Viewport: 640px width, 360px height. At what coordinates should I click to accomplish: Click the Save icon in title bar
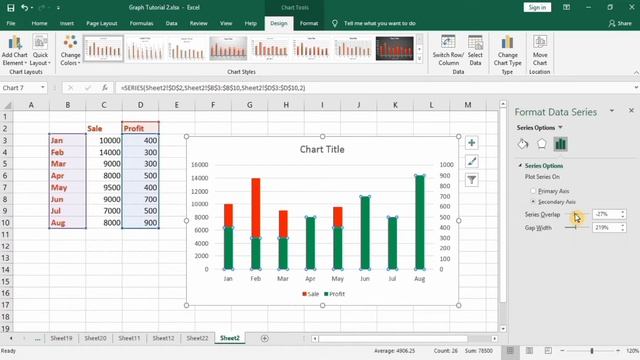coord(11,7)
